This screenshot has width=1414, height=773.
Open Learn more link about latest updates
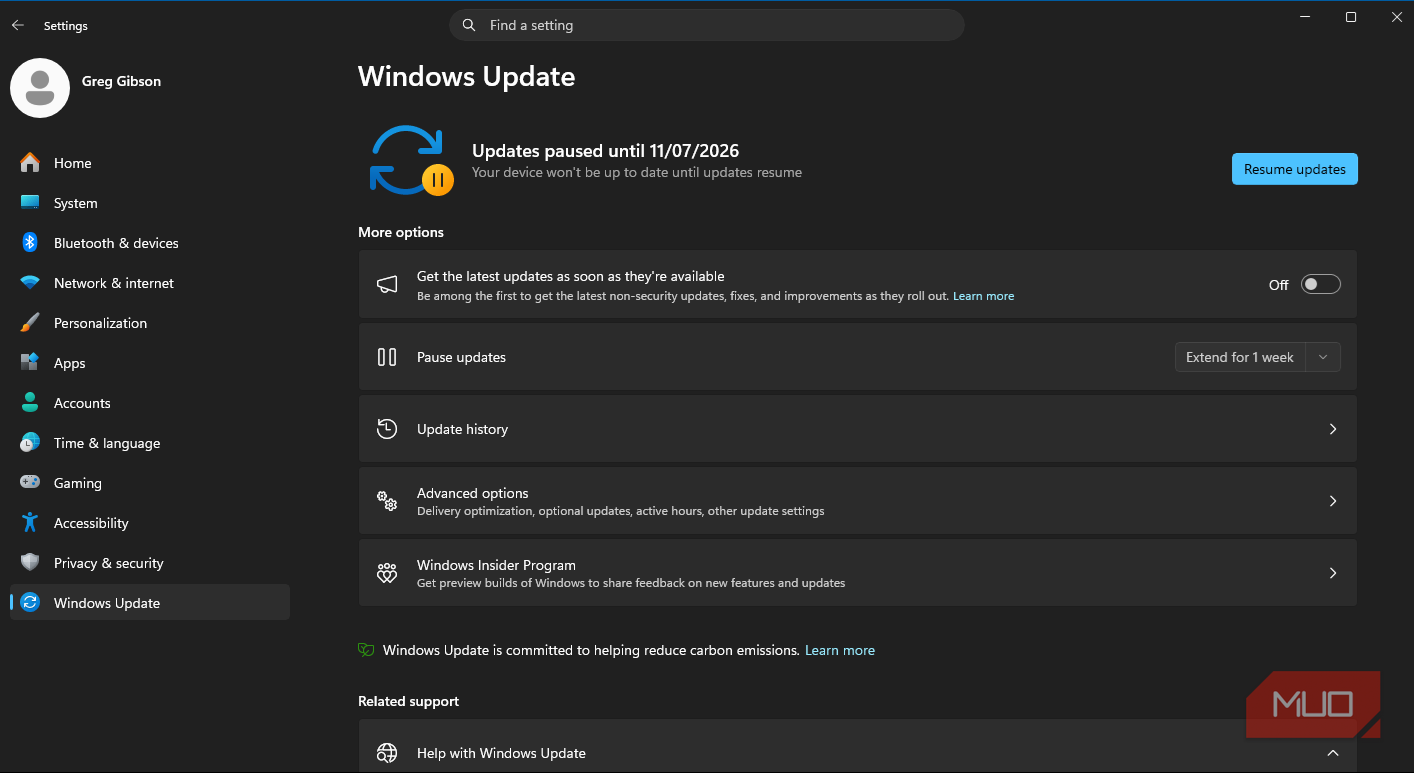[x=983, y=296]
